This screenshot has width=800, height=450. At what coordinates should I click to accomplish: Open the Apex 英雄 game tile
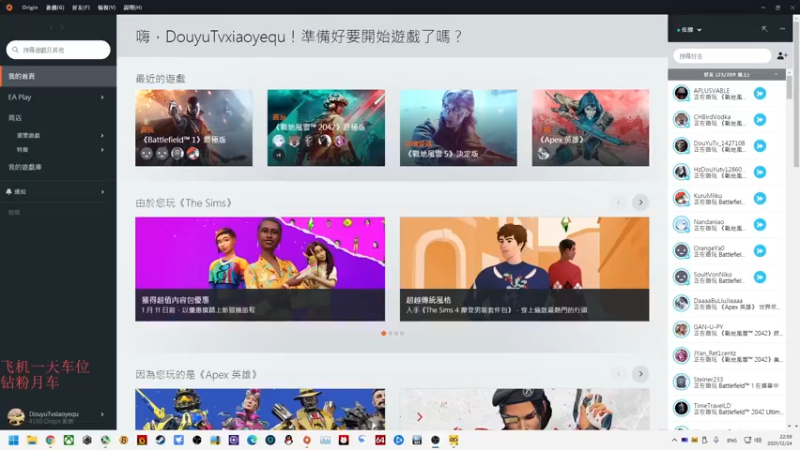[590, 128]
